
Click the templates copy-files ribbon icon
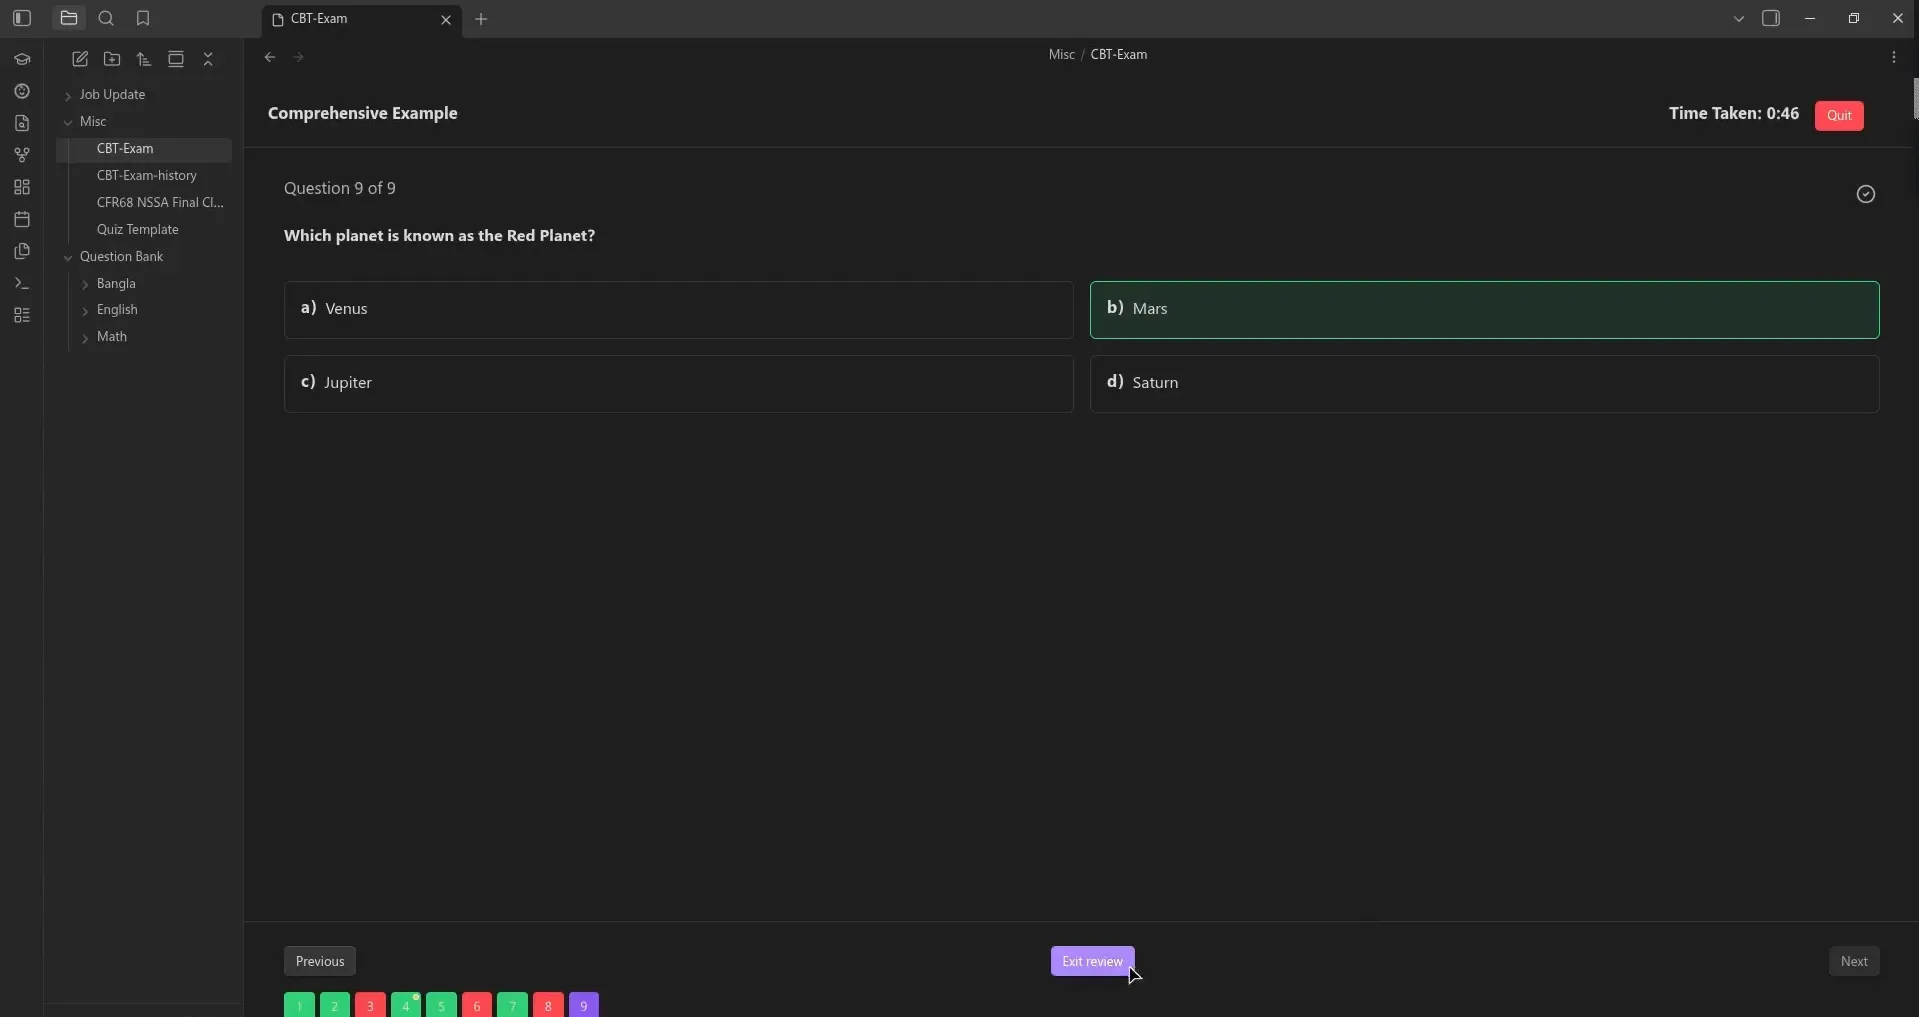22,251
